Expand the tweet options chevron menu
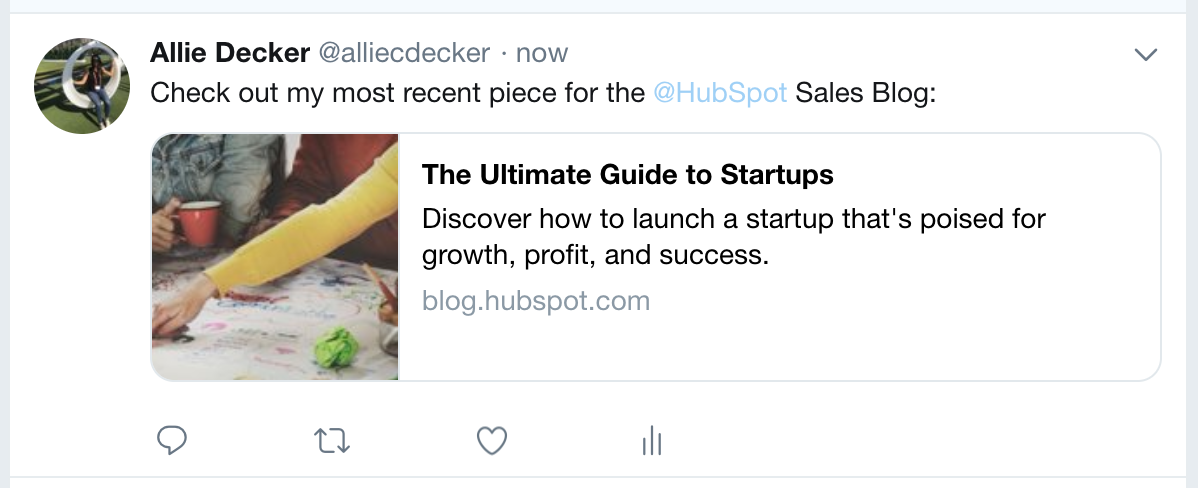 (x=1146, y=54)
